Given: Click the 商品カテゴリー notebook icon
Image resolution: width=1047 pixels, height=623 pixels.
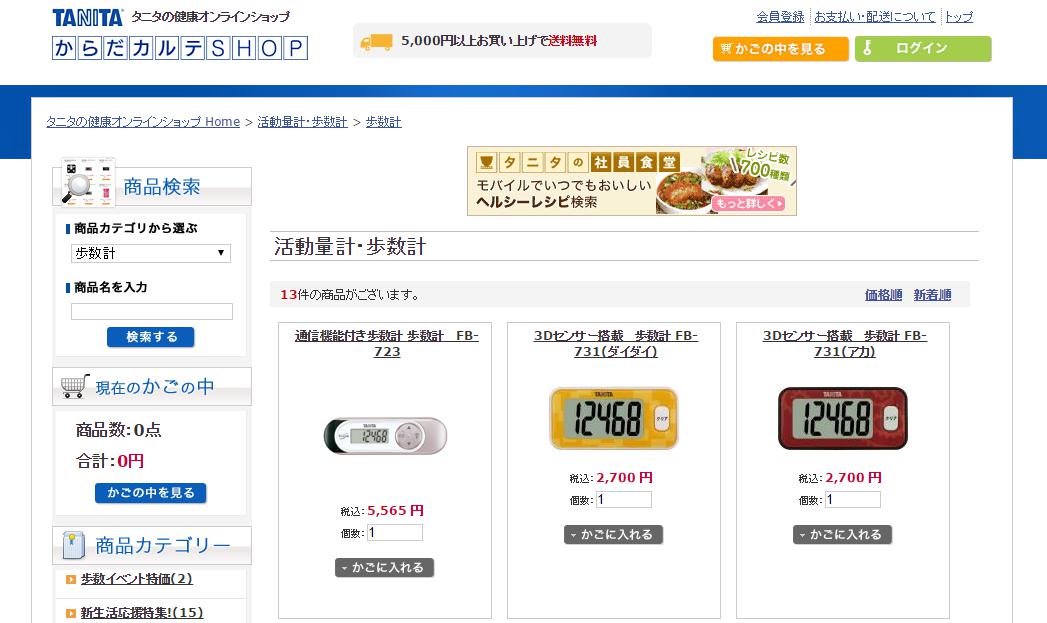Looking at the screenshot, I should pos(73,546).
